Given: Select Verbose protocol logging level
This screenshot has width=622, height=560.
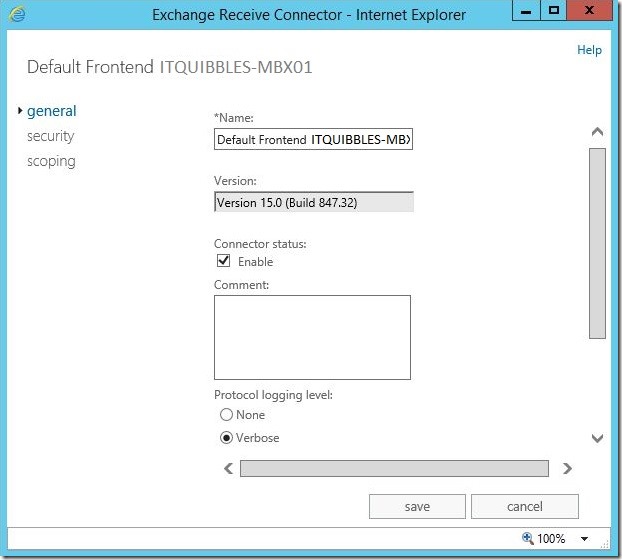Looking at the screenshot, I should point(226,437).
